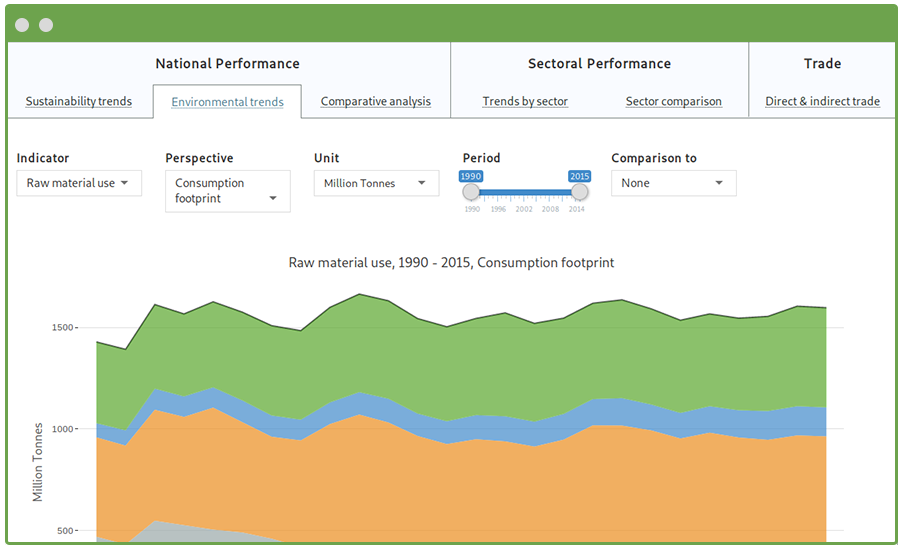Viewport: 903px width, 551px height.
Task: Switch to the Comparative analysis tab
Action: [x=376, y=101]
